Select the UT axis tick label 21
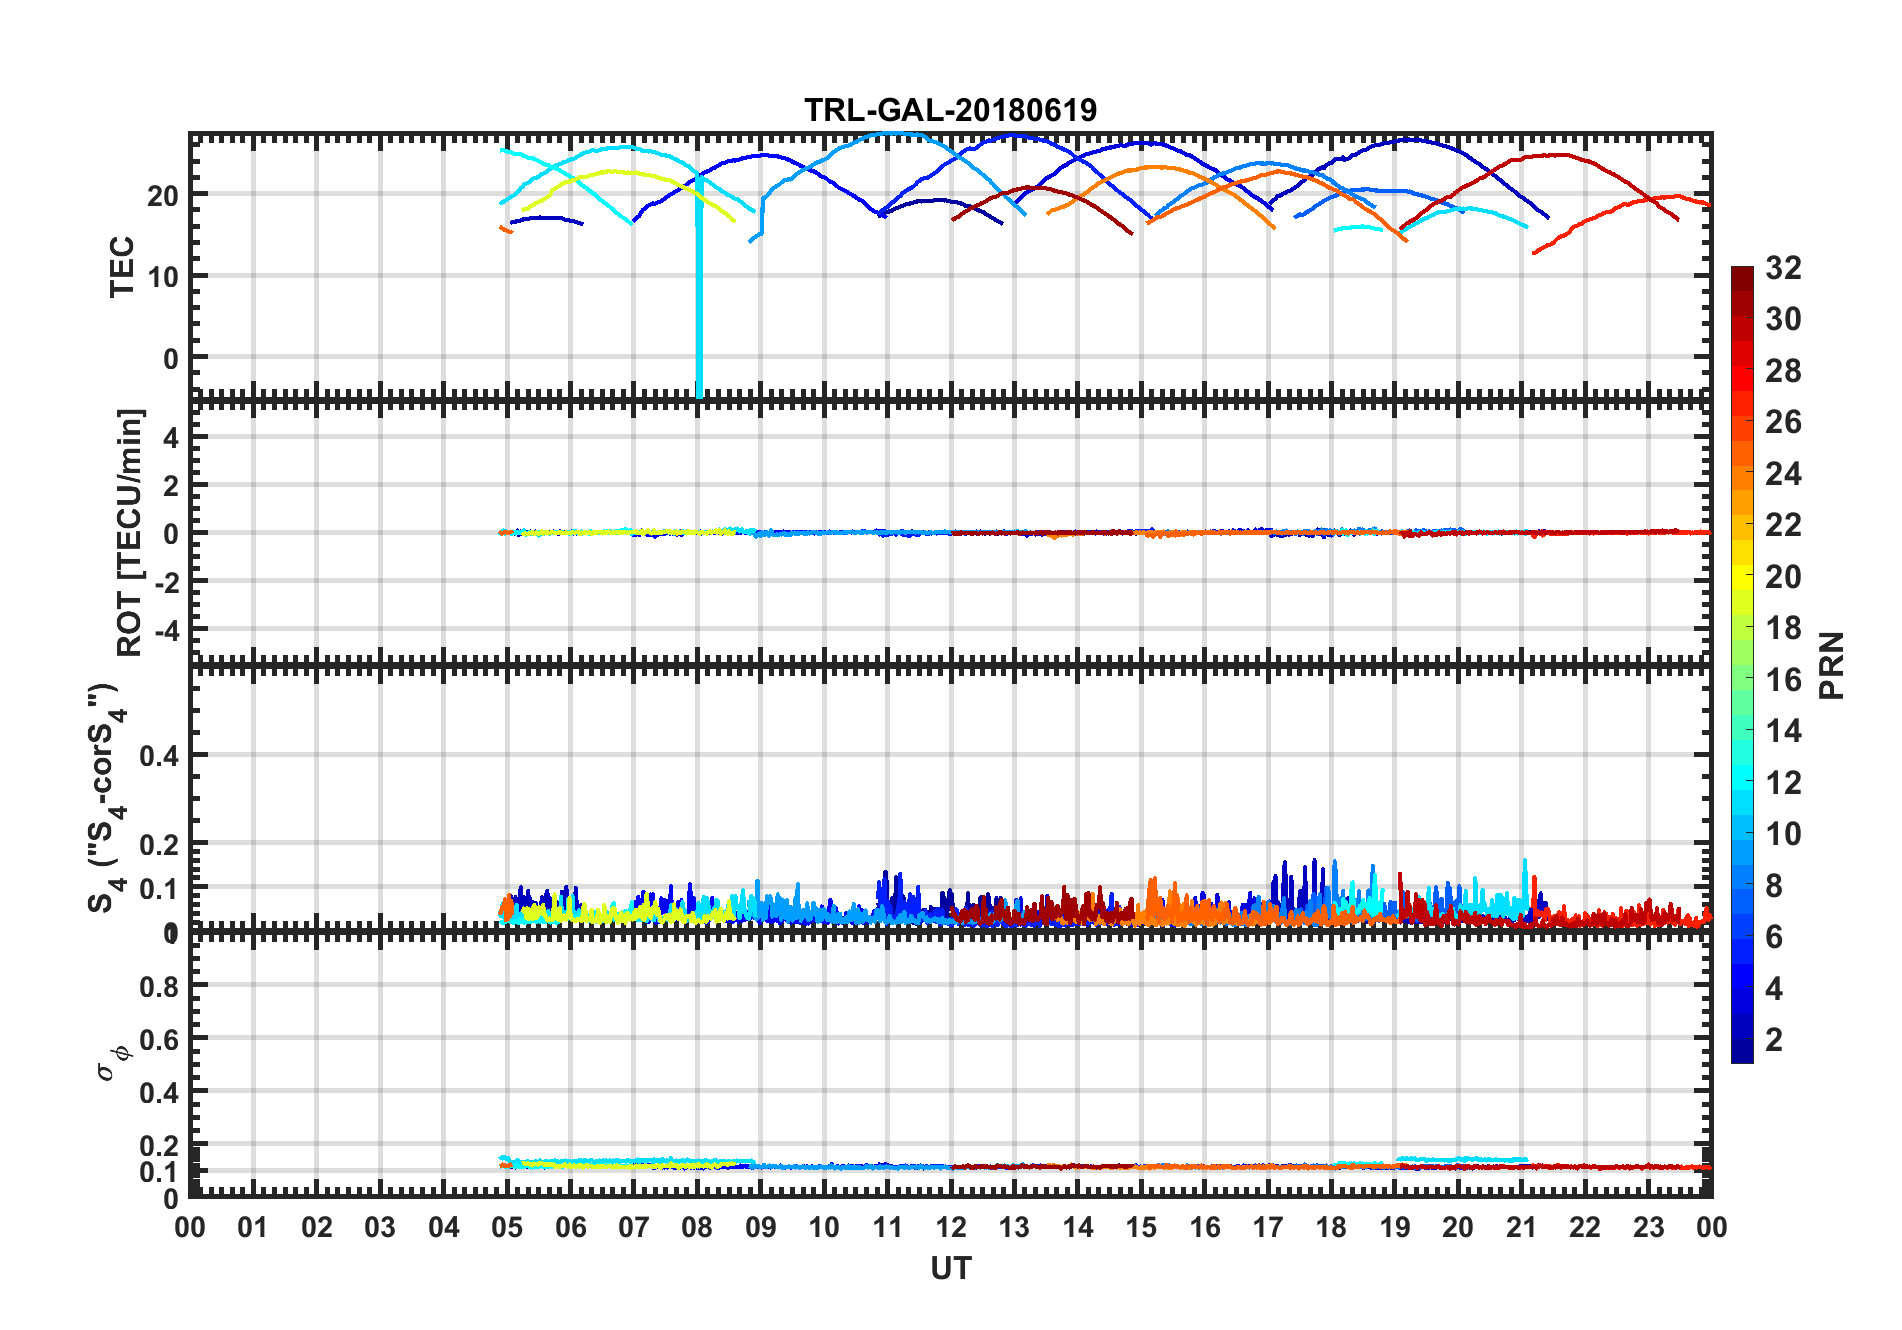Image resolution: width=1902 pixels, height=1330 pixels. 1521,1228
